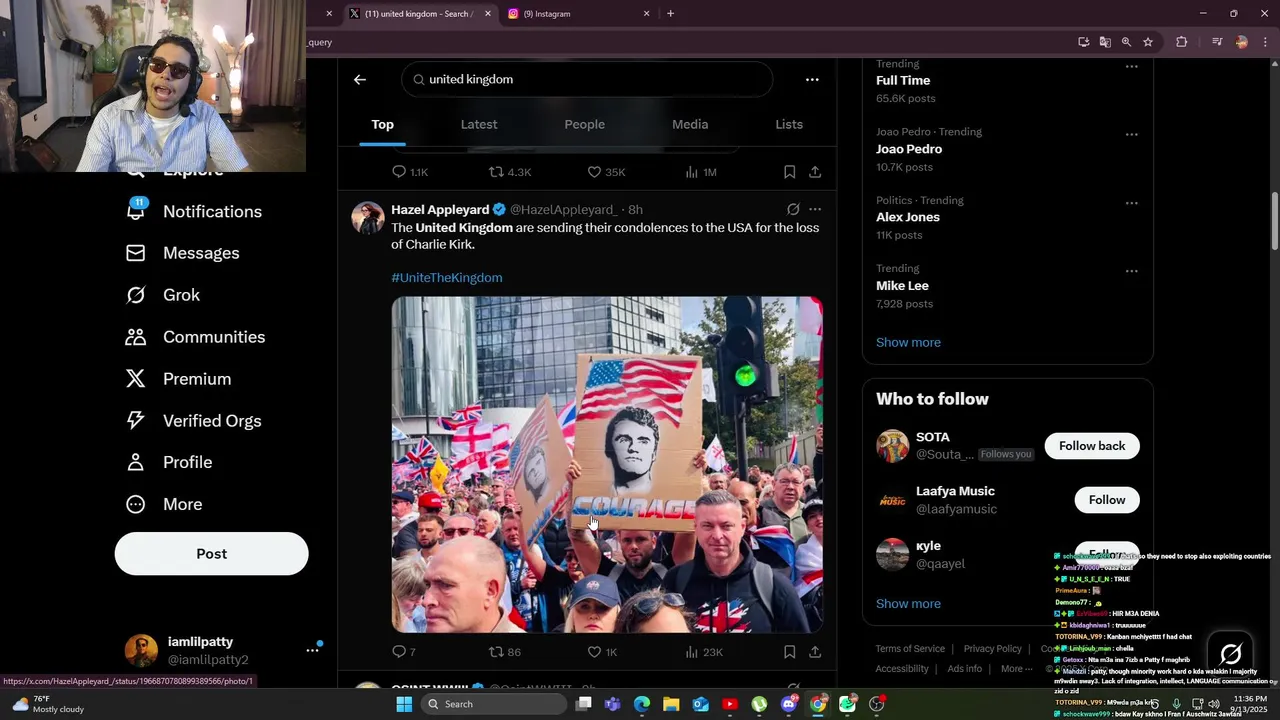
Task: Like Hazel Appleyard's post with 1K likes
Action: point(603,652)
